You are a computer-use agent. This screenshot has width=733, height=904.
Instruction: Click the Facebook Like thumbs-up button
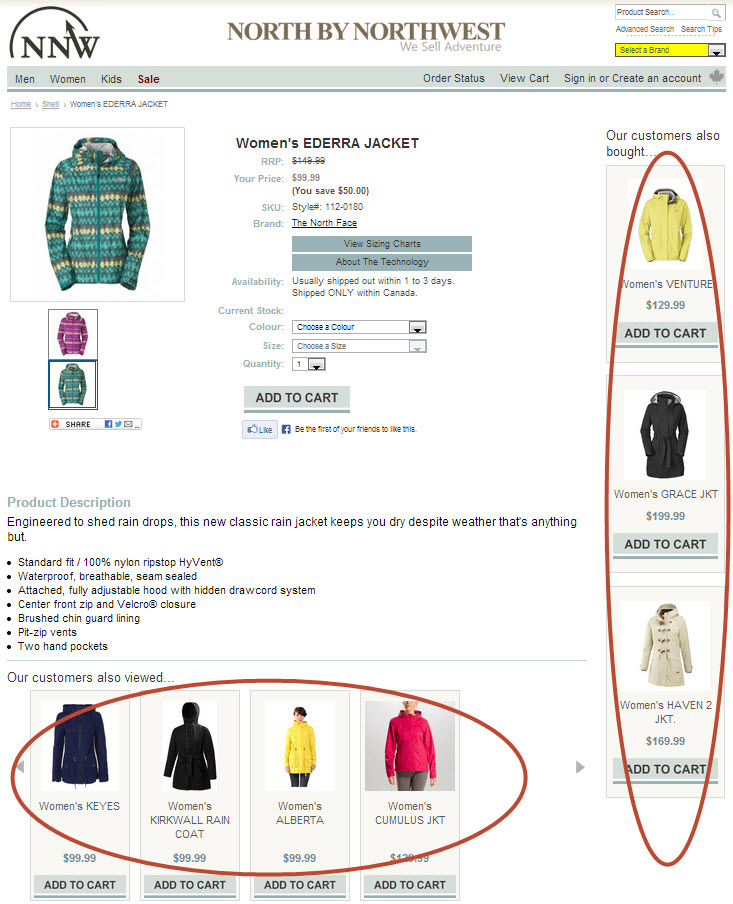[x=260, y=430]
